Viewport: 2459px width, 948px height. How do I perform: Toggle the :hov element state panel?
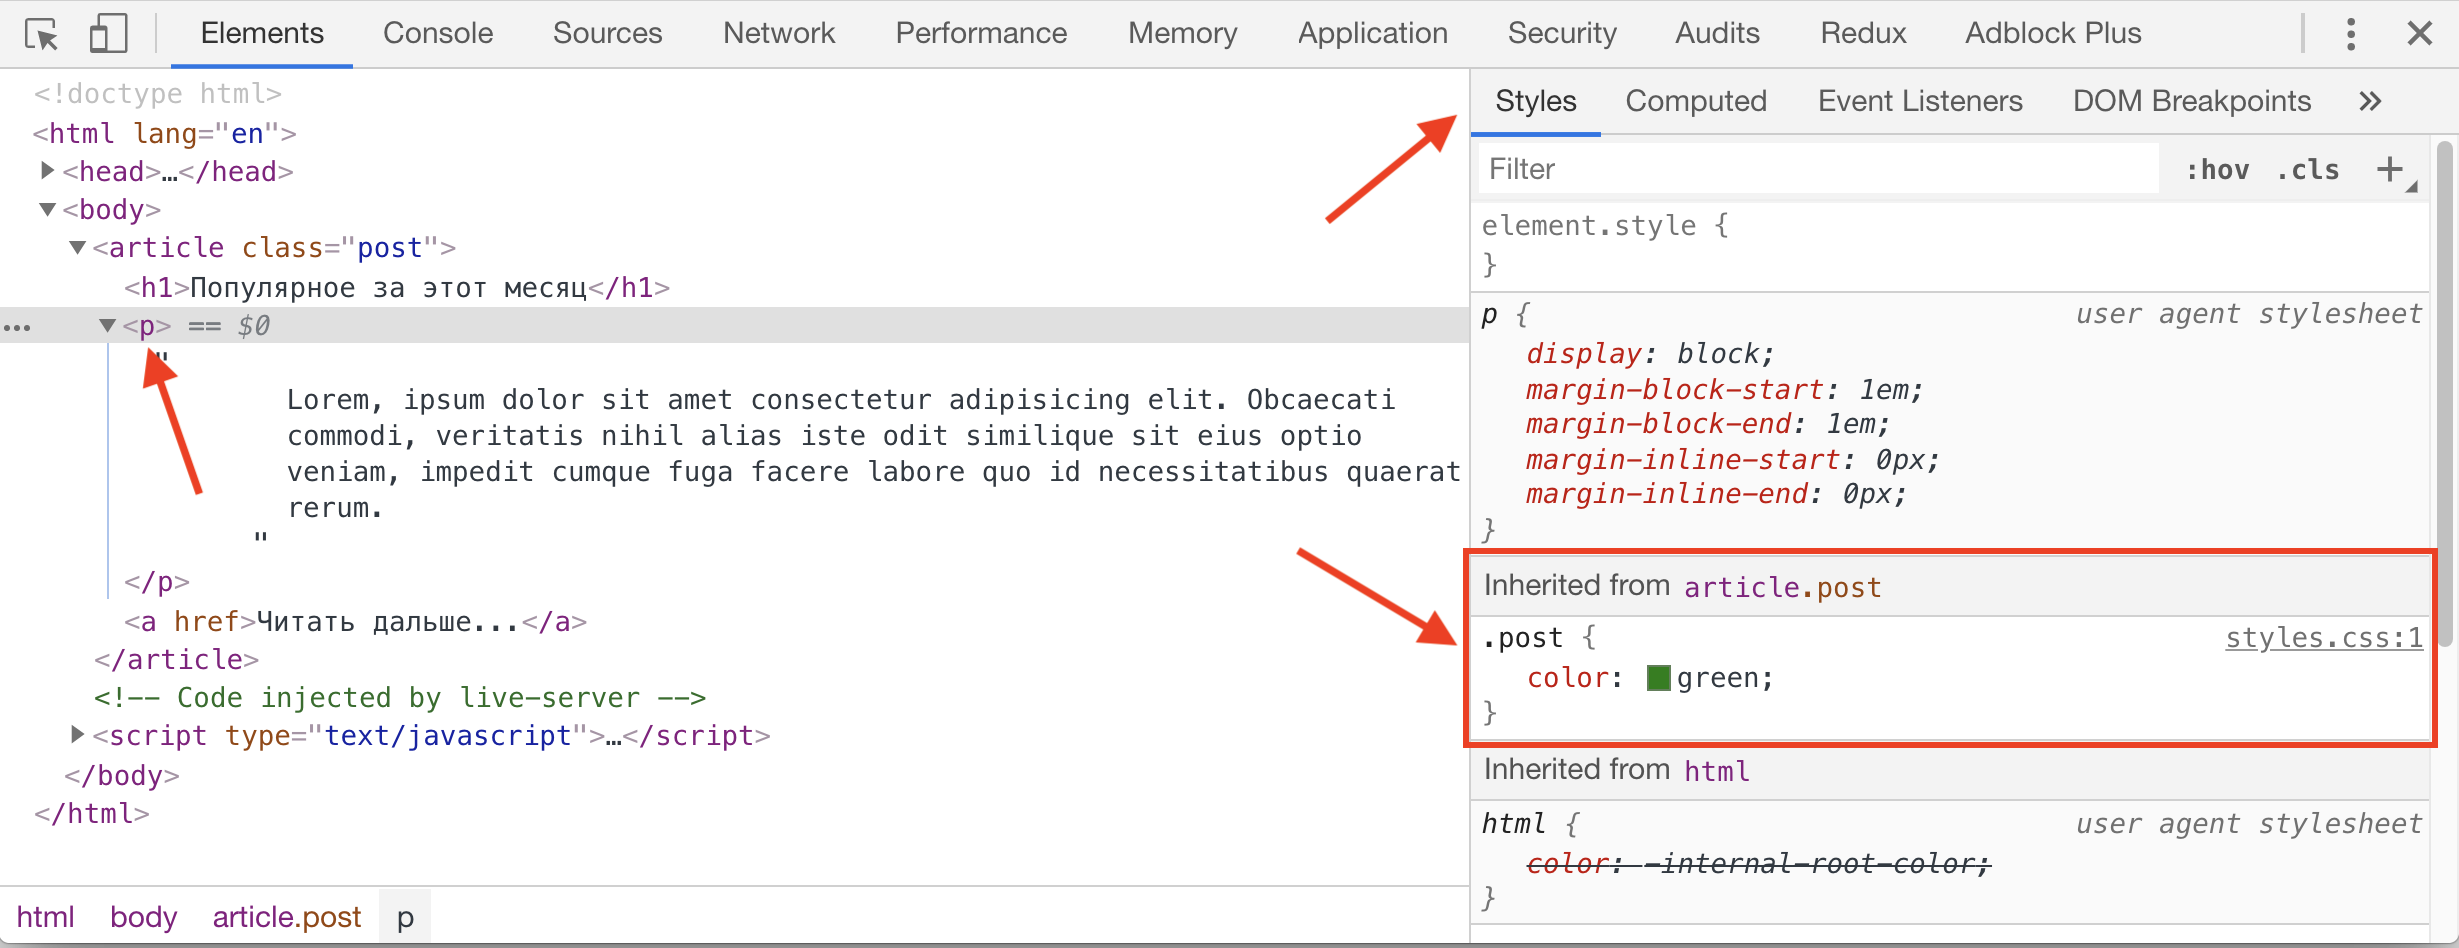2217,170
